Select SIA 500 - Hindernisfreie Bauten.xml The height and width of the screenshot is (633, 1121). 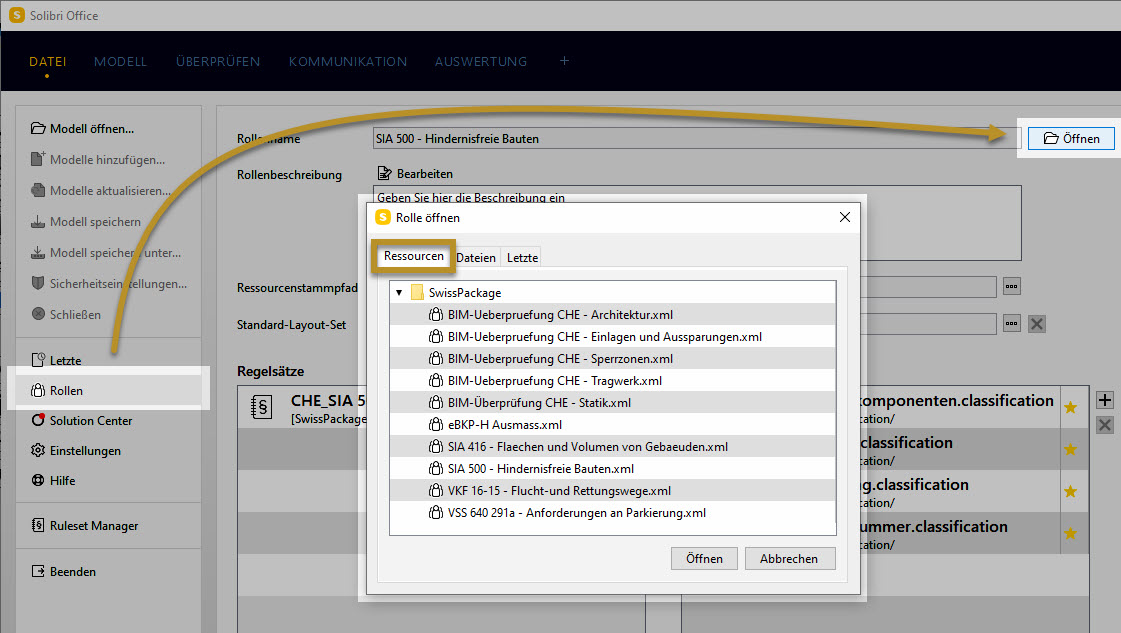point(613,468)
